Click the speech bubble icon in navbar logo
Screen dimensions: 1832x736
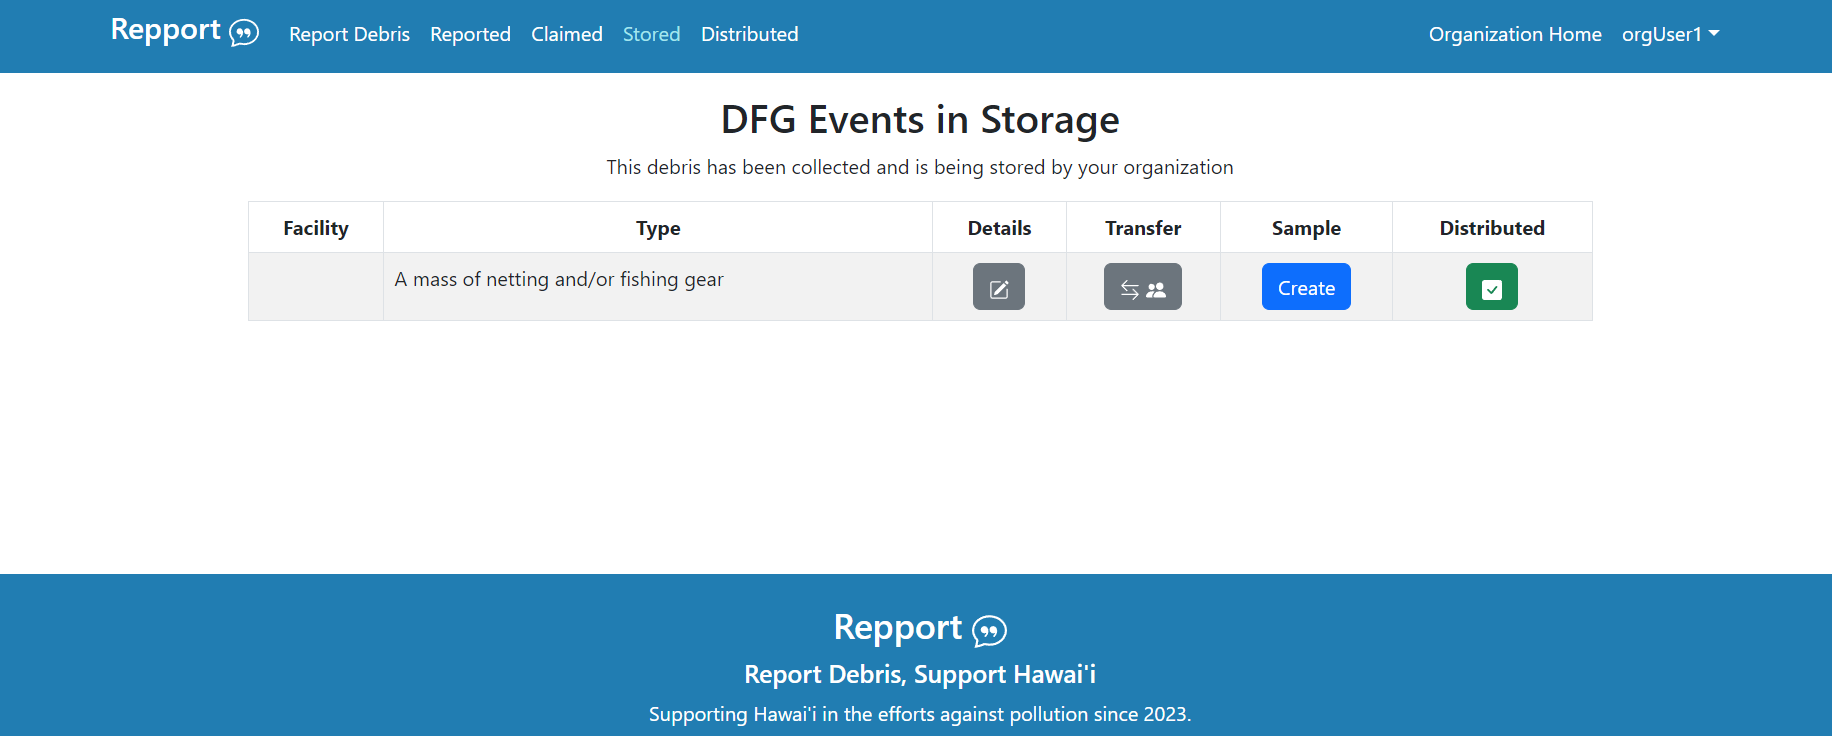(x=244, y=34)
